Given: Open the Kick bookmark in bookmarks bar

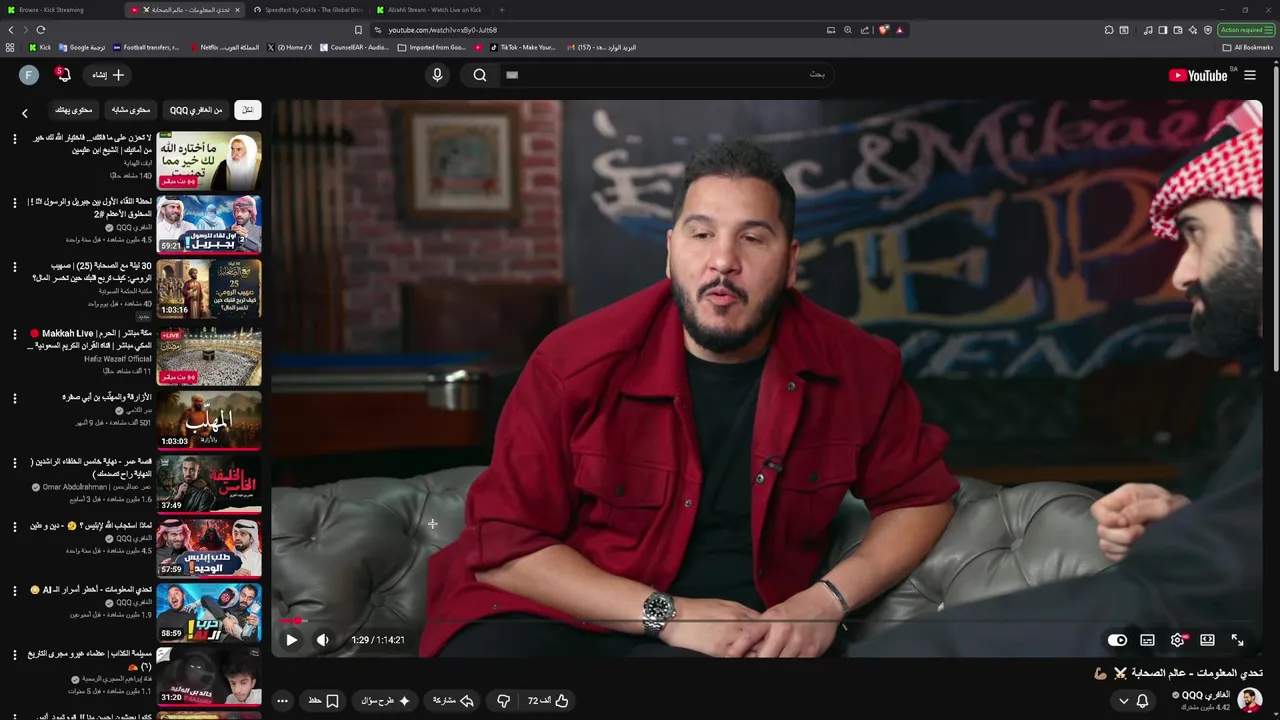Looking at the screenshot, I should pyautogui.click(x=39, y=47).
